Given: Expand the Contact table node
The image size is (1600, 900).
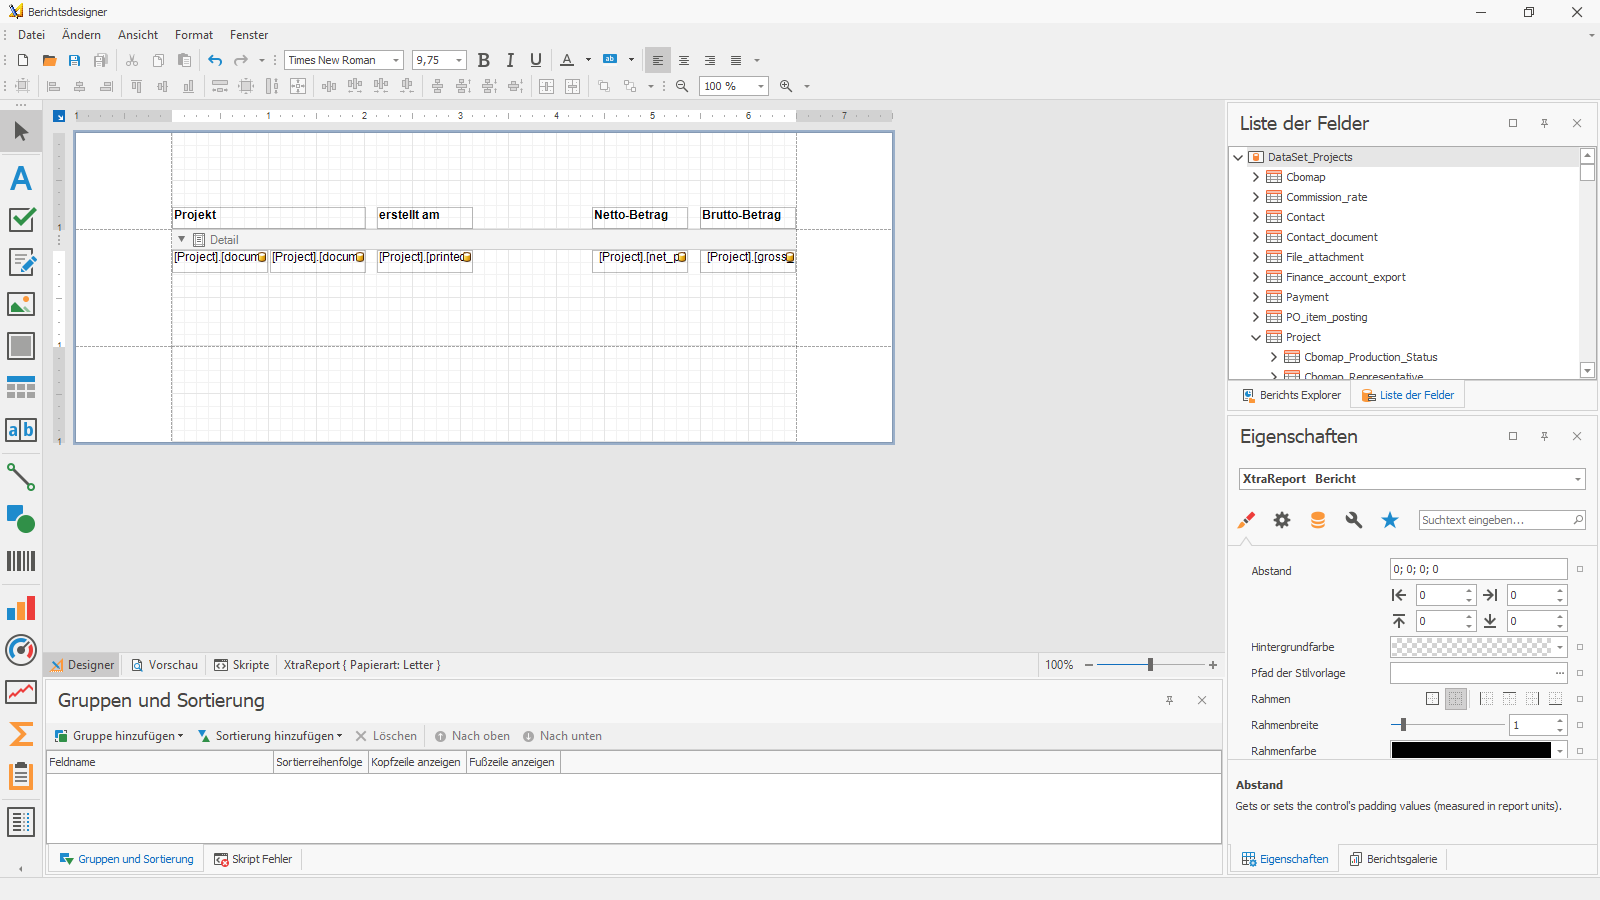Looking at the screenshot, I should 1256,217.
